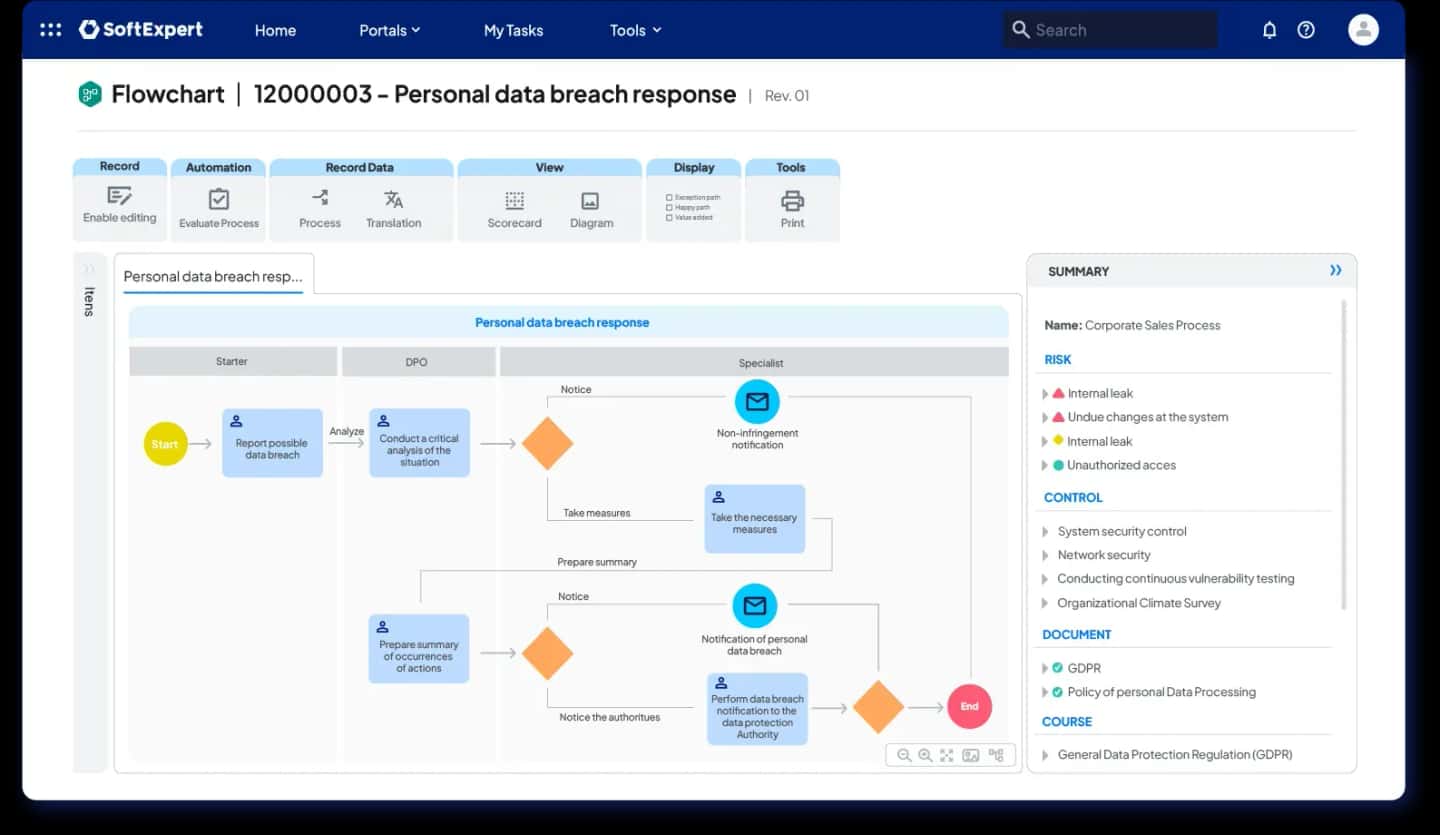Open the apps grid menu
Screen dimensions: 1440x835
50,30
